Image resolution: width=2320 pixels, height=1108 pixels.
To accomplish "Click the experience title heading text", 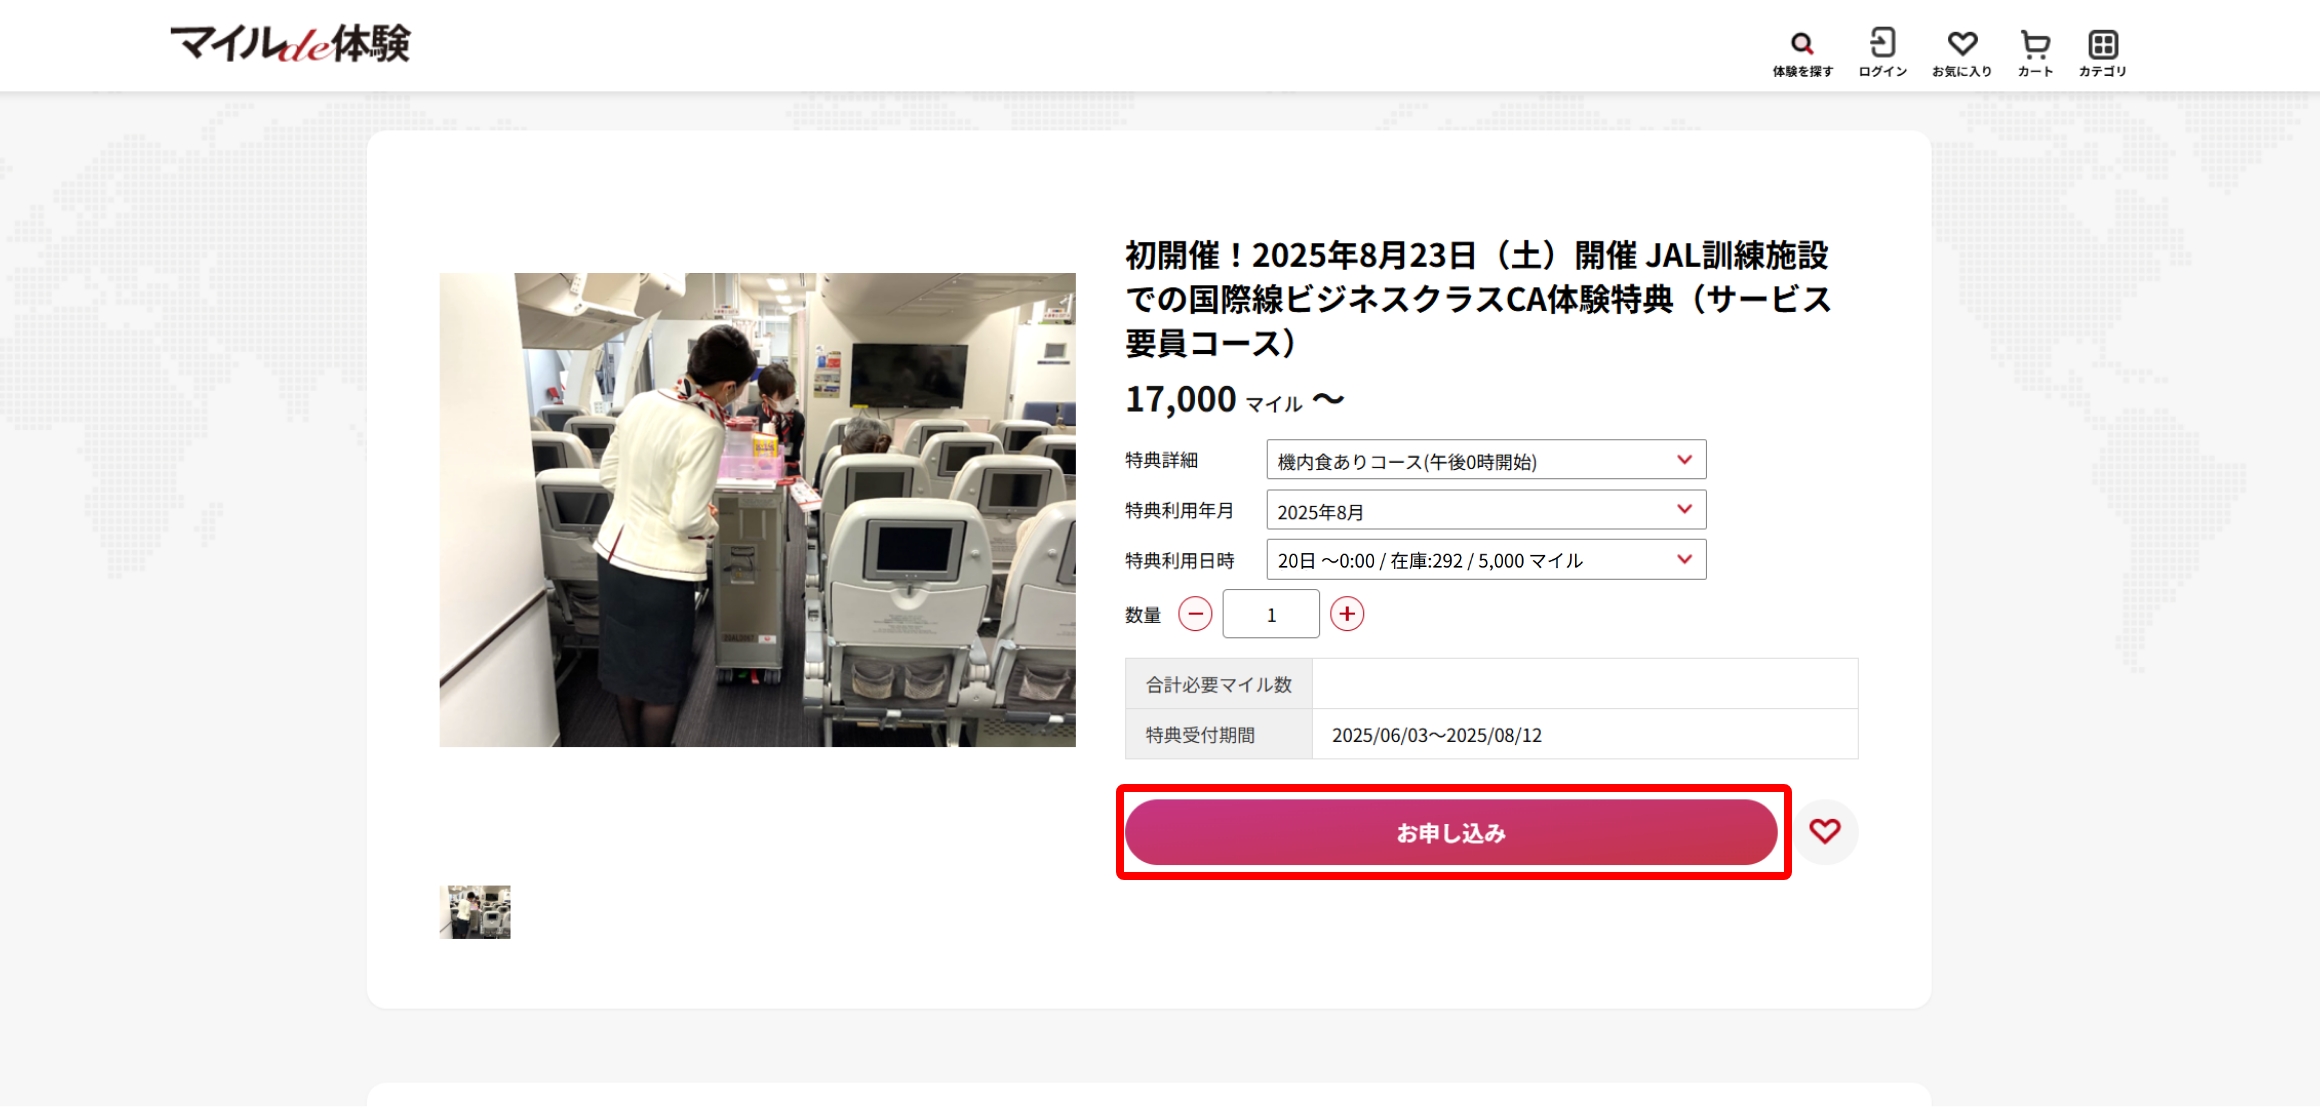I will pos(1478,299).
